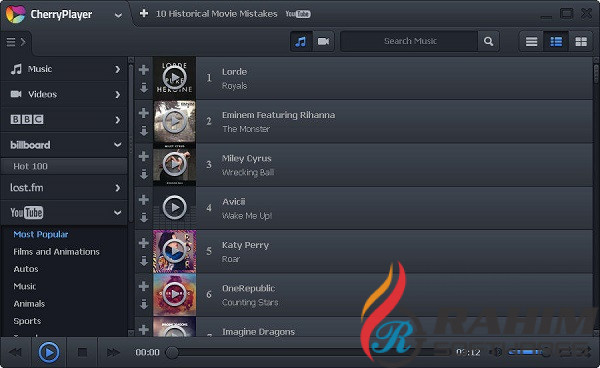The width and height of the screenshot is (600, 368).
Task: Add Eminem The Monster to playlist
Action: (144, 113)
